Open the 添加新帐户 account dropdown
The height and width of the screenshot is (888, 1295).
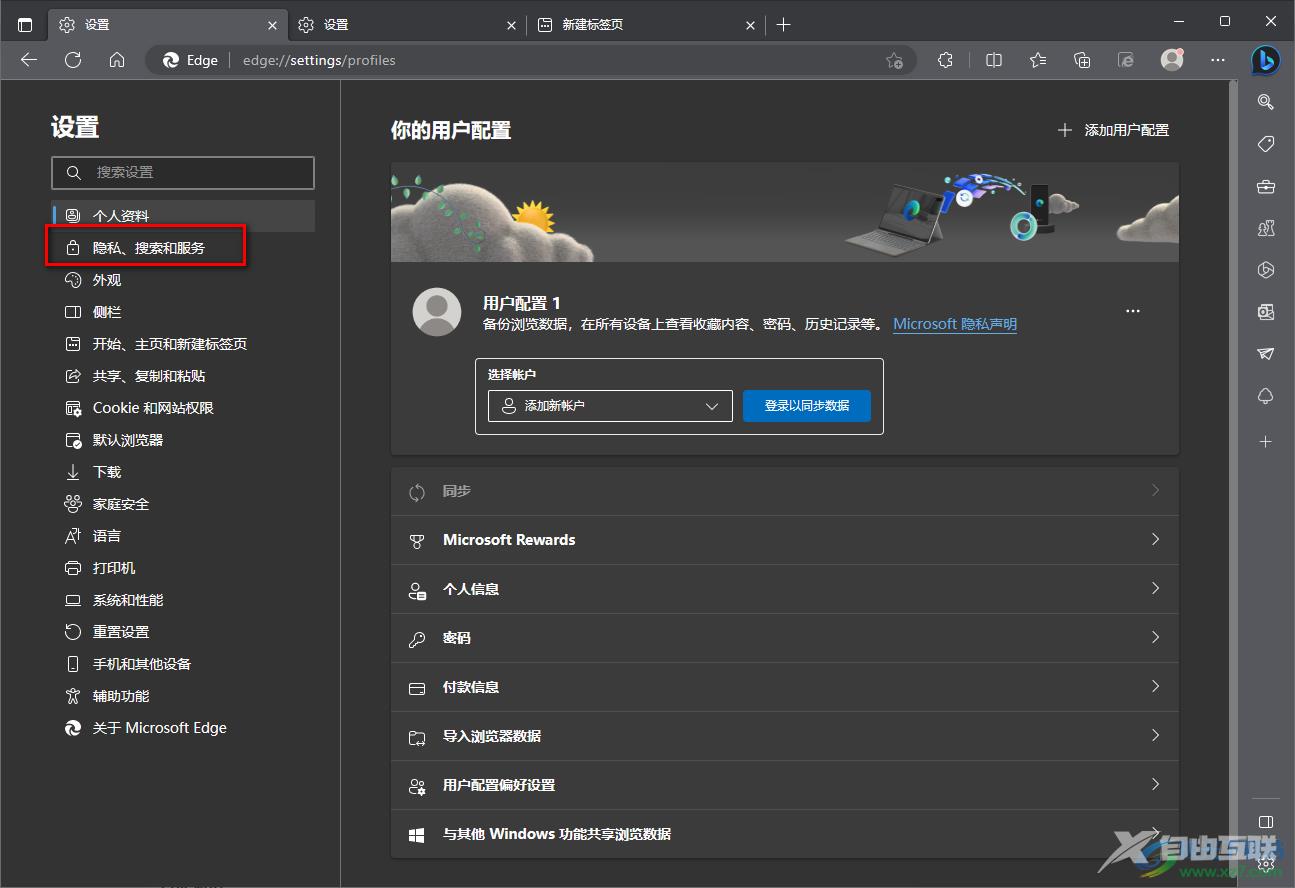tap(610, 406)
